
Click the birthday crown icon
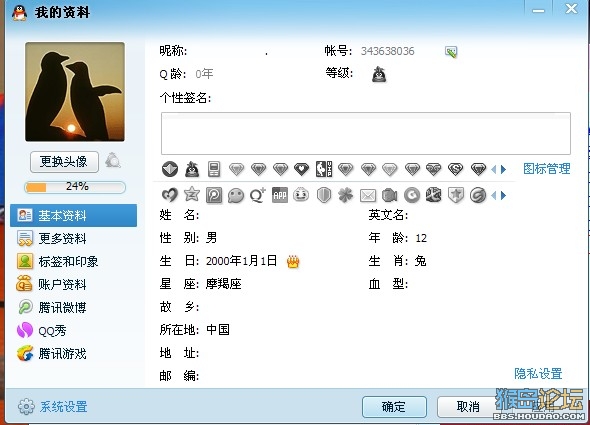[x=293, y=261]
